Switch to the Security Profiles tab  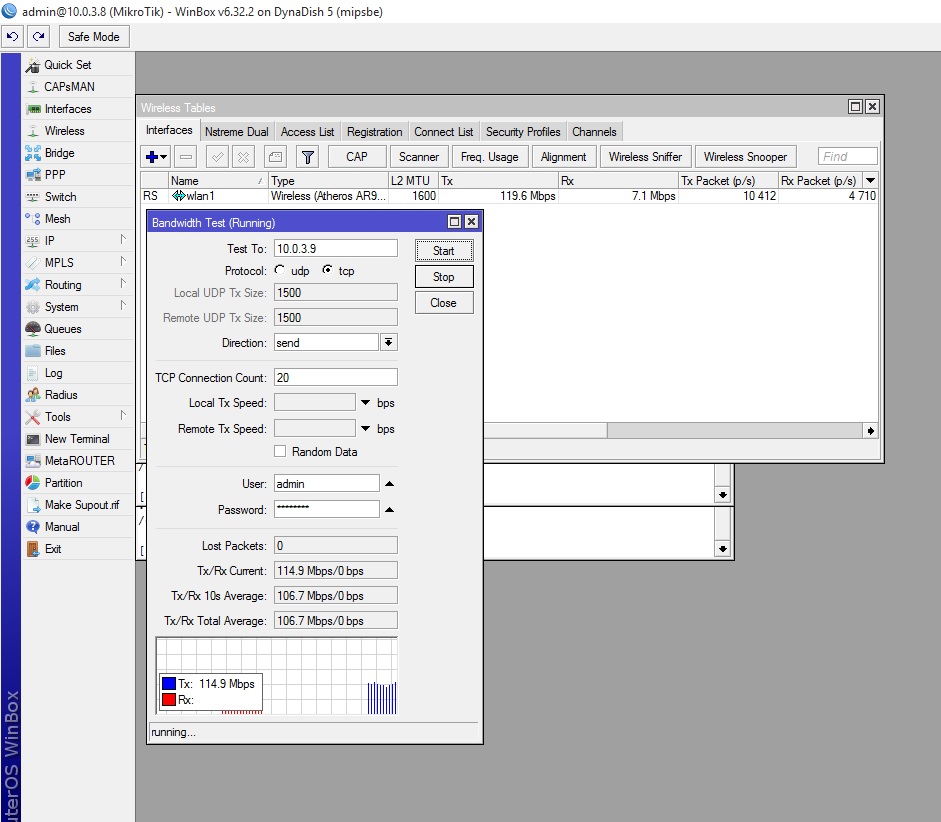click(x=522, y=132)
